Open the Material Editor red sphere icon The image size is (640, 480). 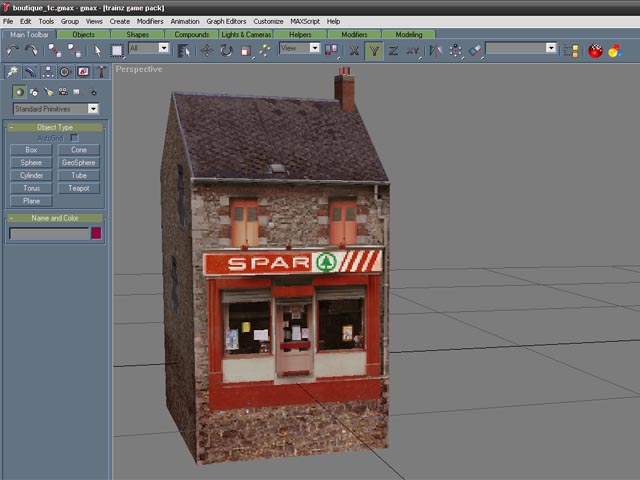tap(596, 49)
